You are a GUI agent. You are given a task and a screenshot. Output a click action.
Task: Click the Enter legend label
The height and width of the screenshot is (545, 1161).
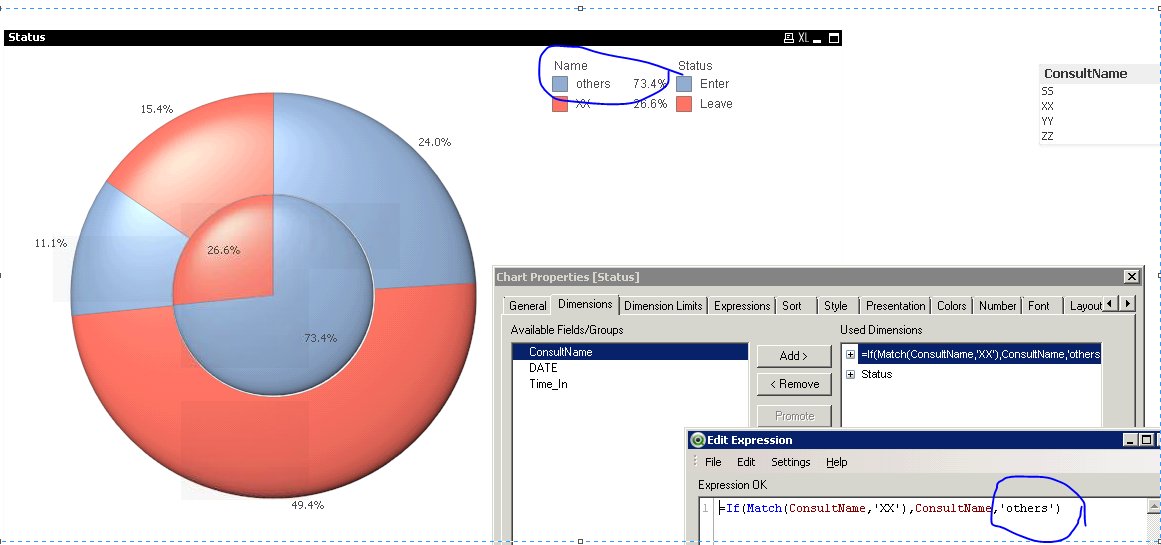tap(715, 84)
